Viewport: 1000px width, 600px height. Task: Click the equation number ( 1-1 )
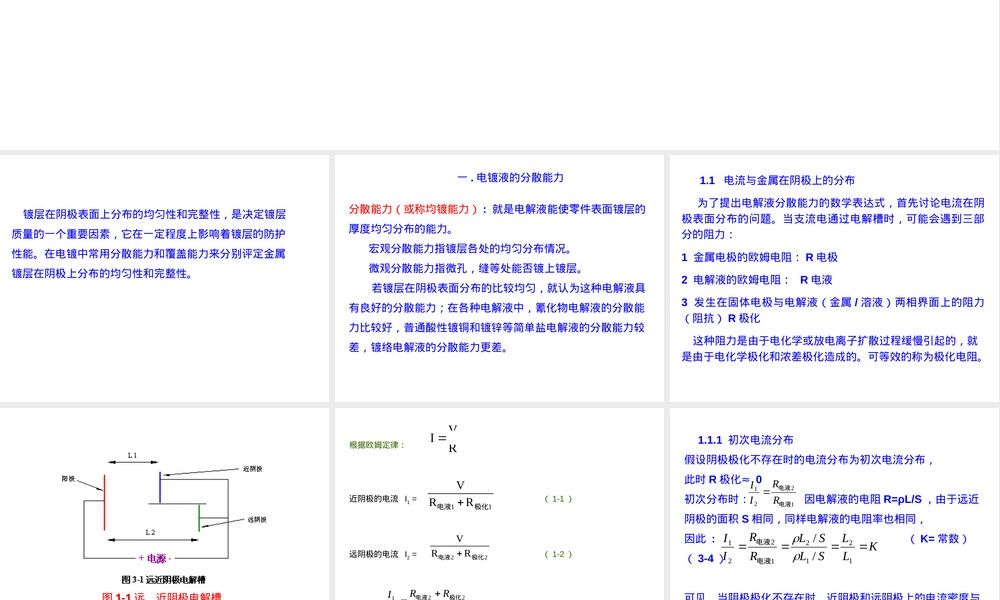tap(558, 499)
